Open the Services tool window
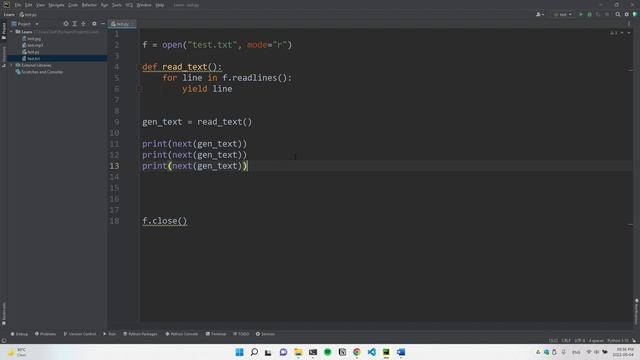The image size is (640, 360). 265,334
